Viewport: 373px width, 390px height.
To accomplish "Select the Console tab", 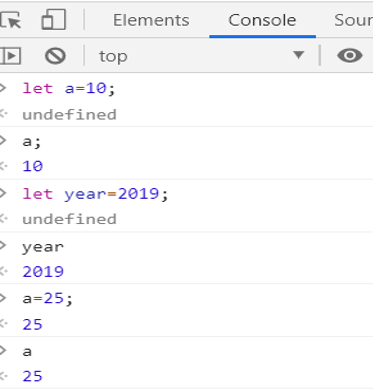I will pos(262,20).
